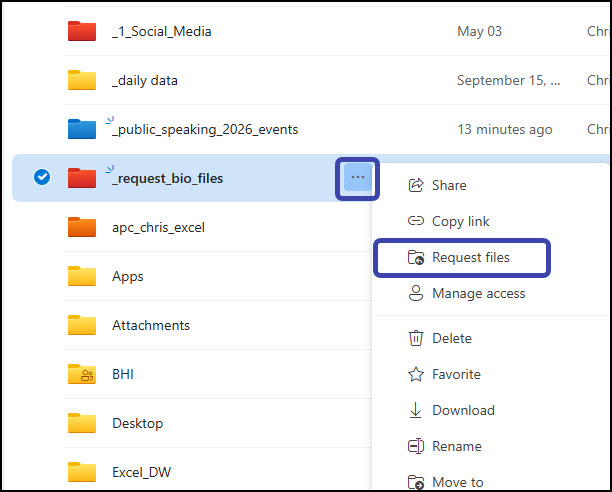Image resolution: width=612 pixels, height=492 pixels.
Task: Open the three-dots menu for _request_bio_files
Action: coord(358,178)
